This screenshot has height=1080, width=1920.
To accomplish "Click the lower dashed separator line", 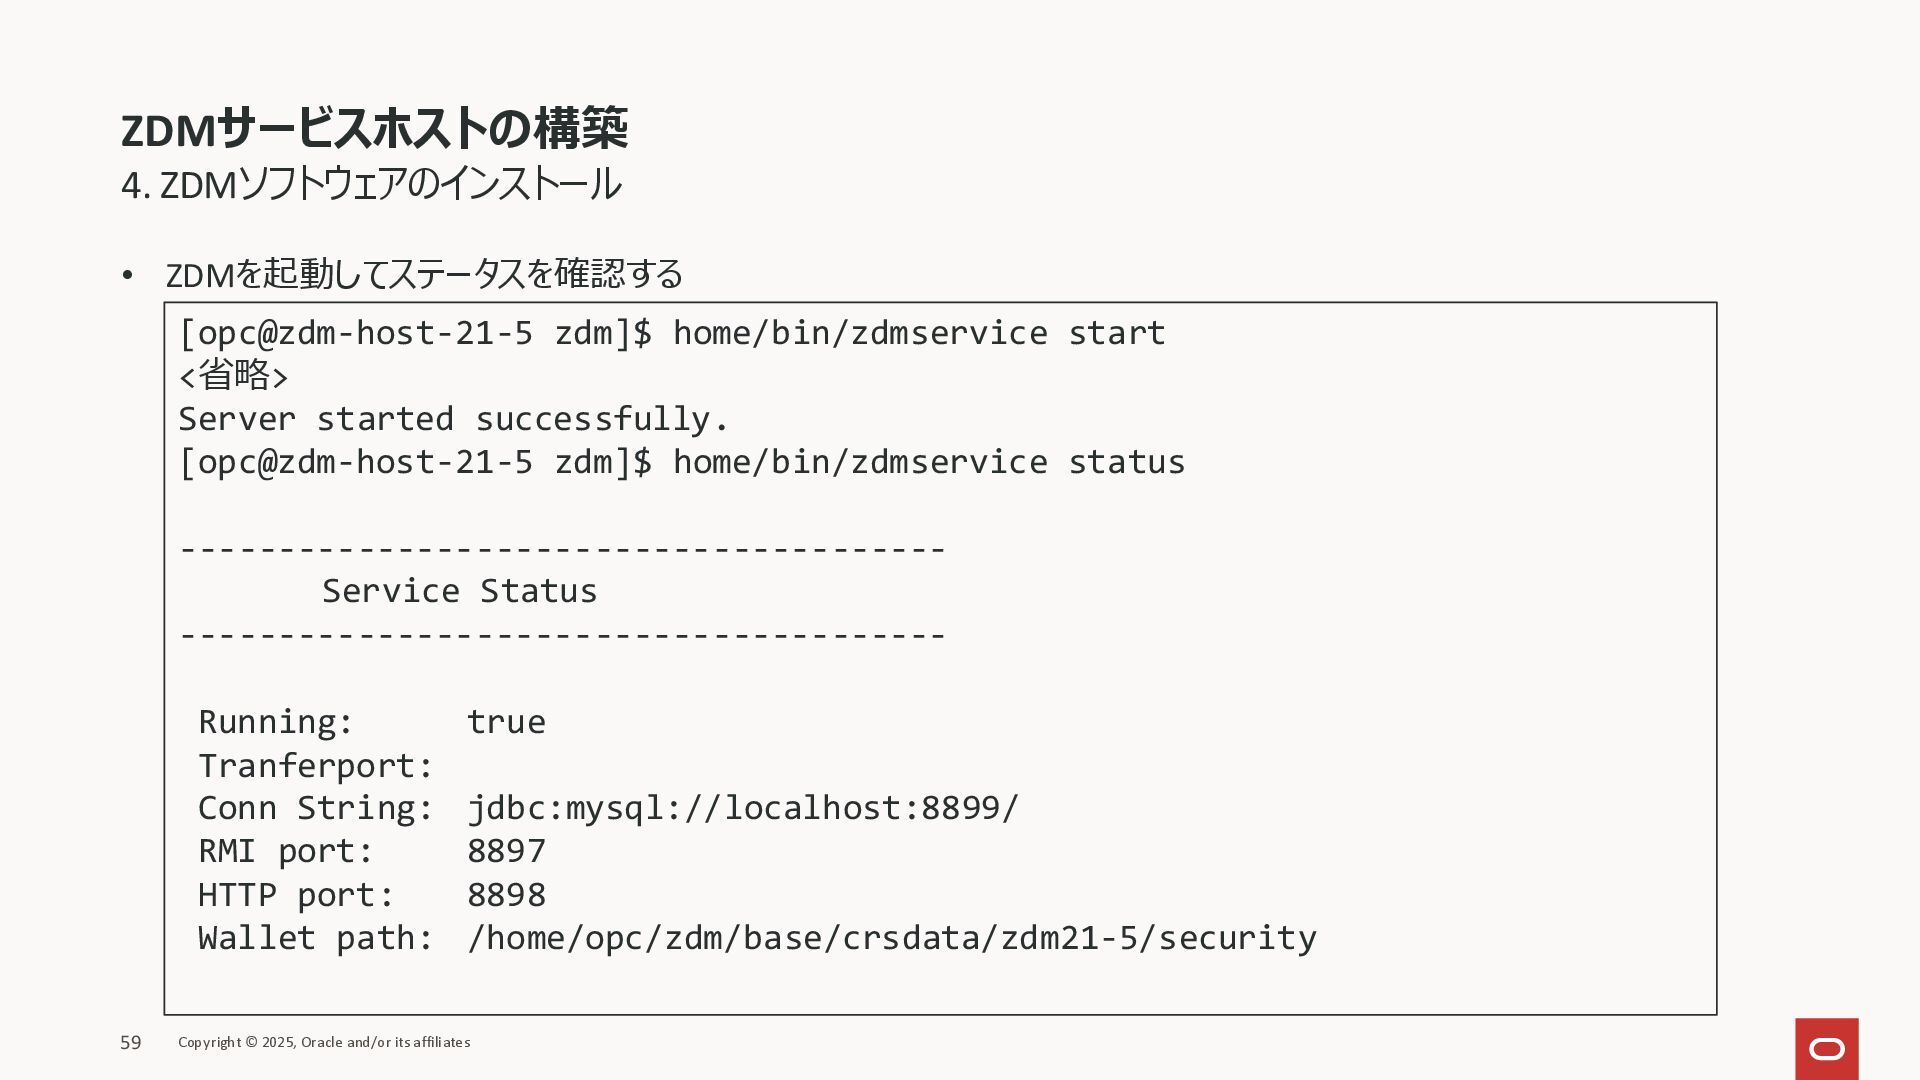I will pyautogui.click(x=562, y=634).
